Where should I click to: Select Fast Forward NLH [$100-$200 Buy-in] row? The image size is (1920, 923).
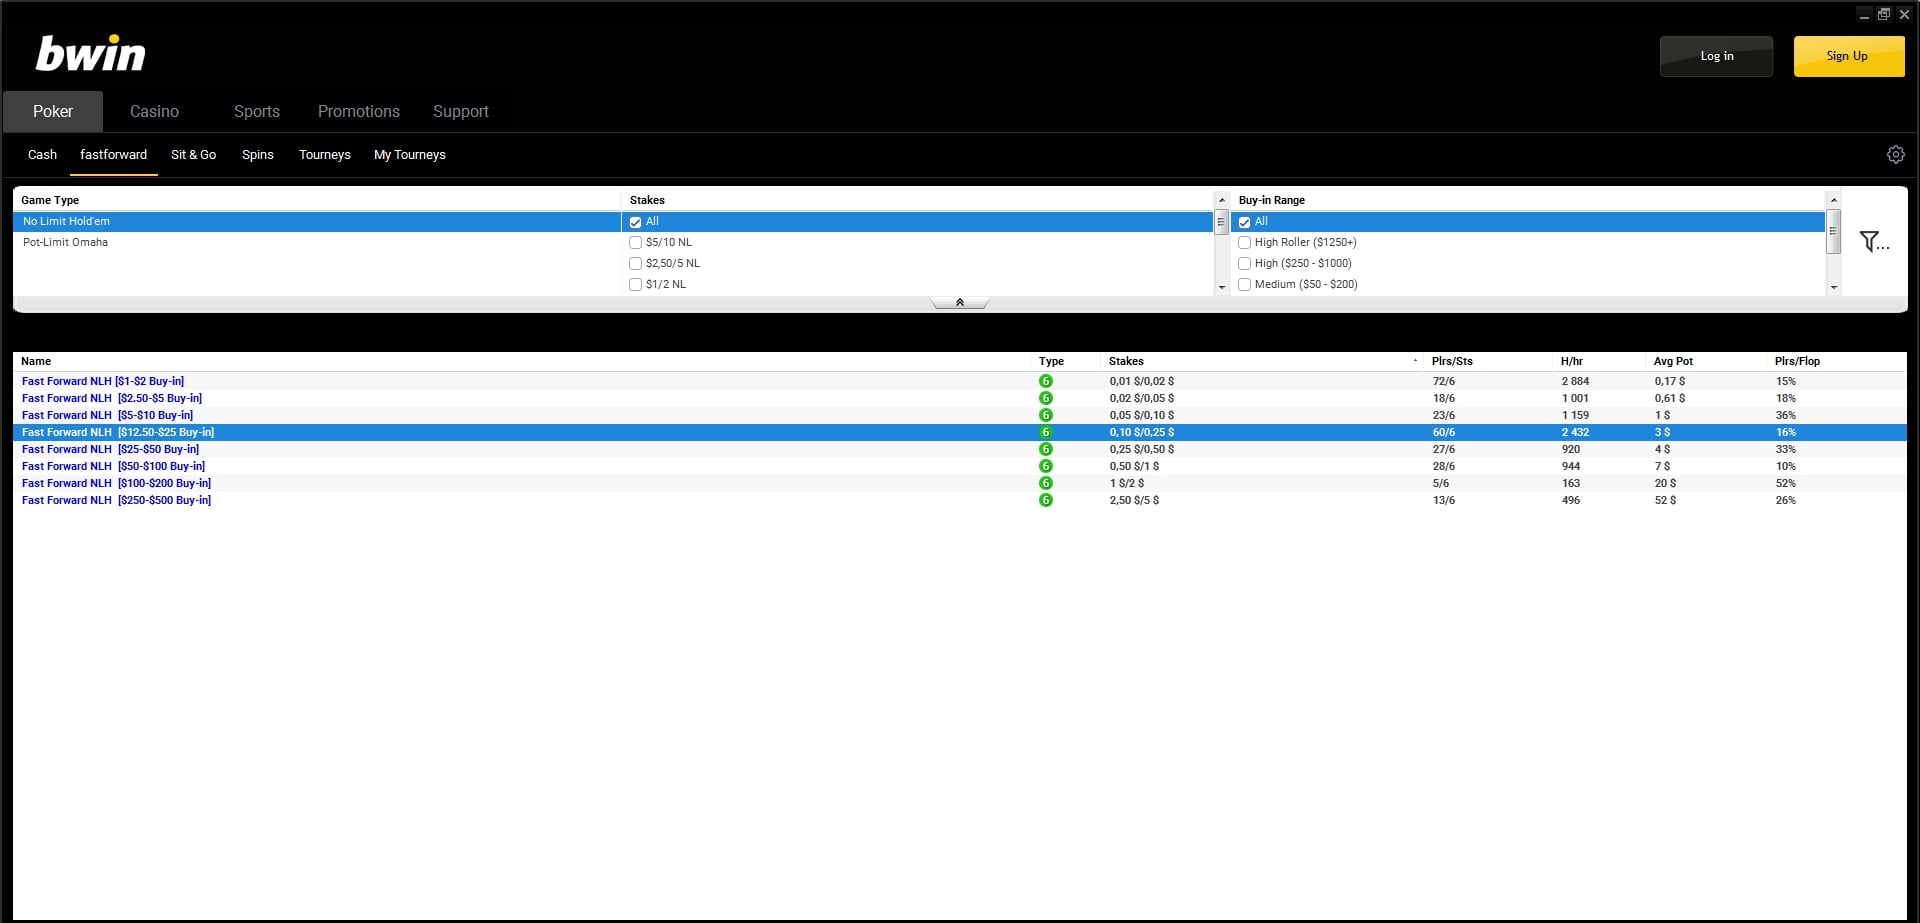(x=960, y=483)
